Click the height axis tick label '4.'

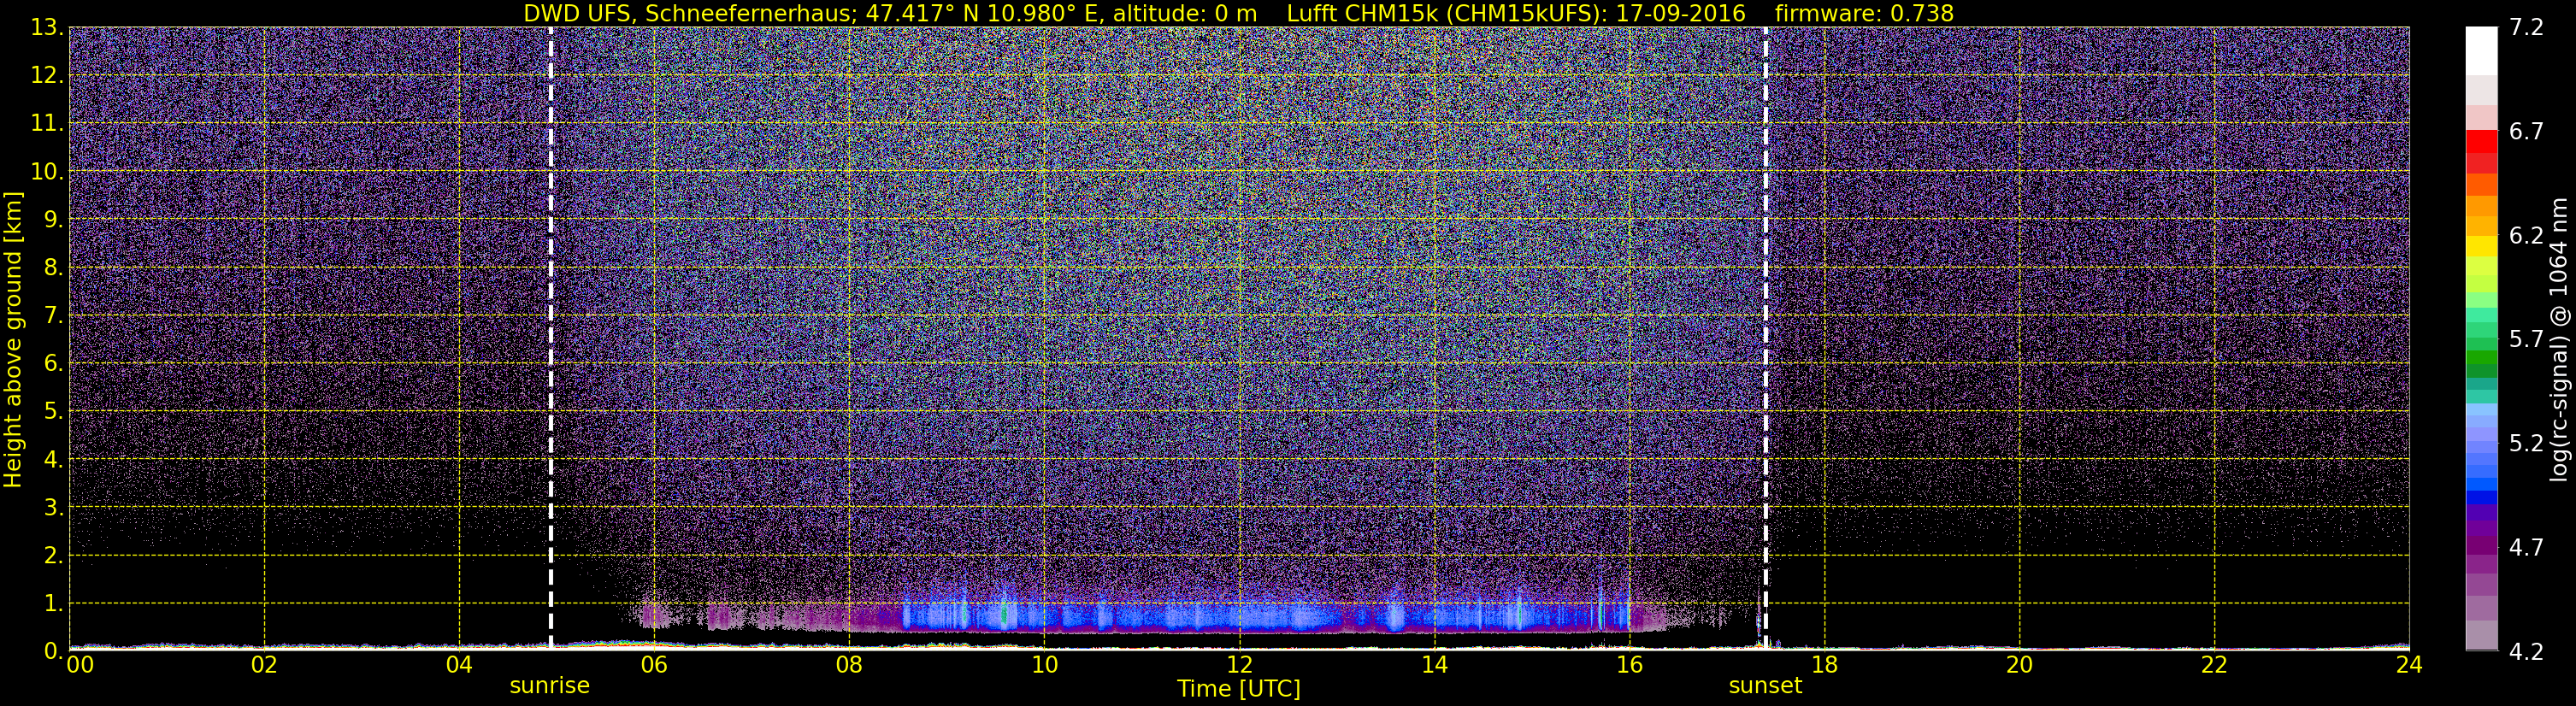[54, 459]
